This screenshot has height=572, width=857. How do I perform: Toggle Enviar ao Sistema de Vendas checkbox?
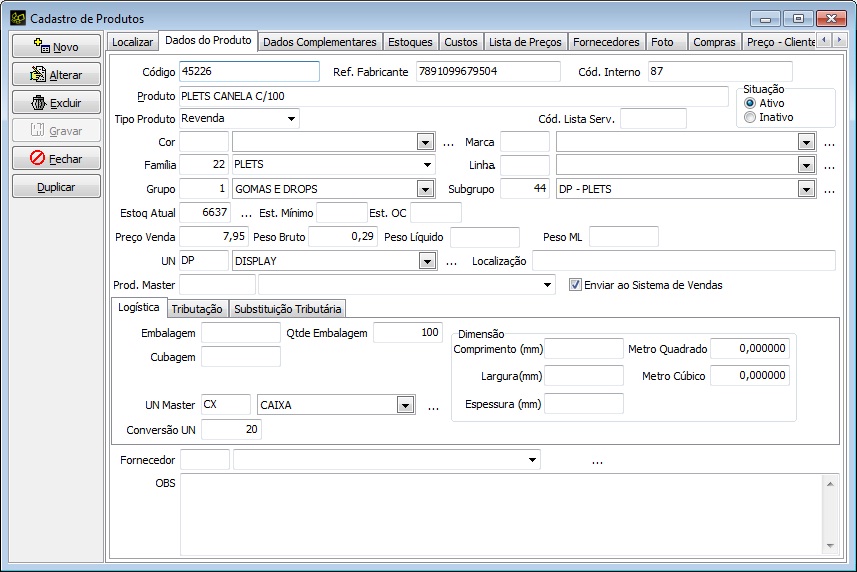point(575,285)
